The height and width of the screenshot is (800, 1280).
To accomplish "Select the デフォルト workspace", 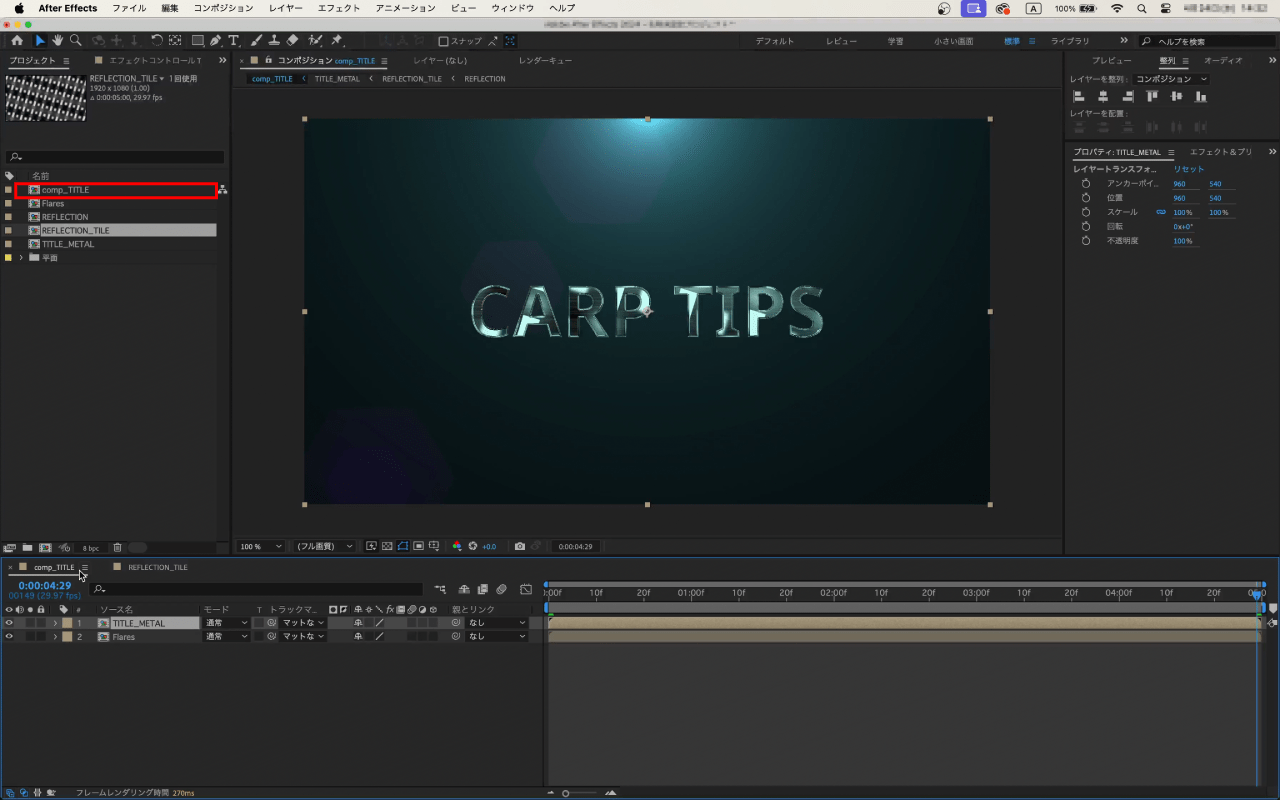I will point(775,41).
